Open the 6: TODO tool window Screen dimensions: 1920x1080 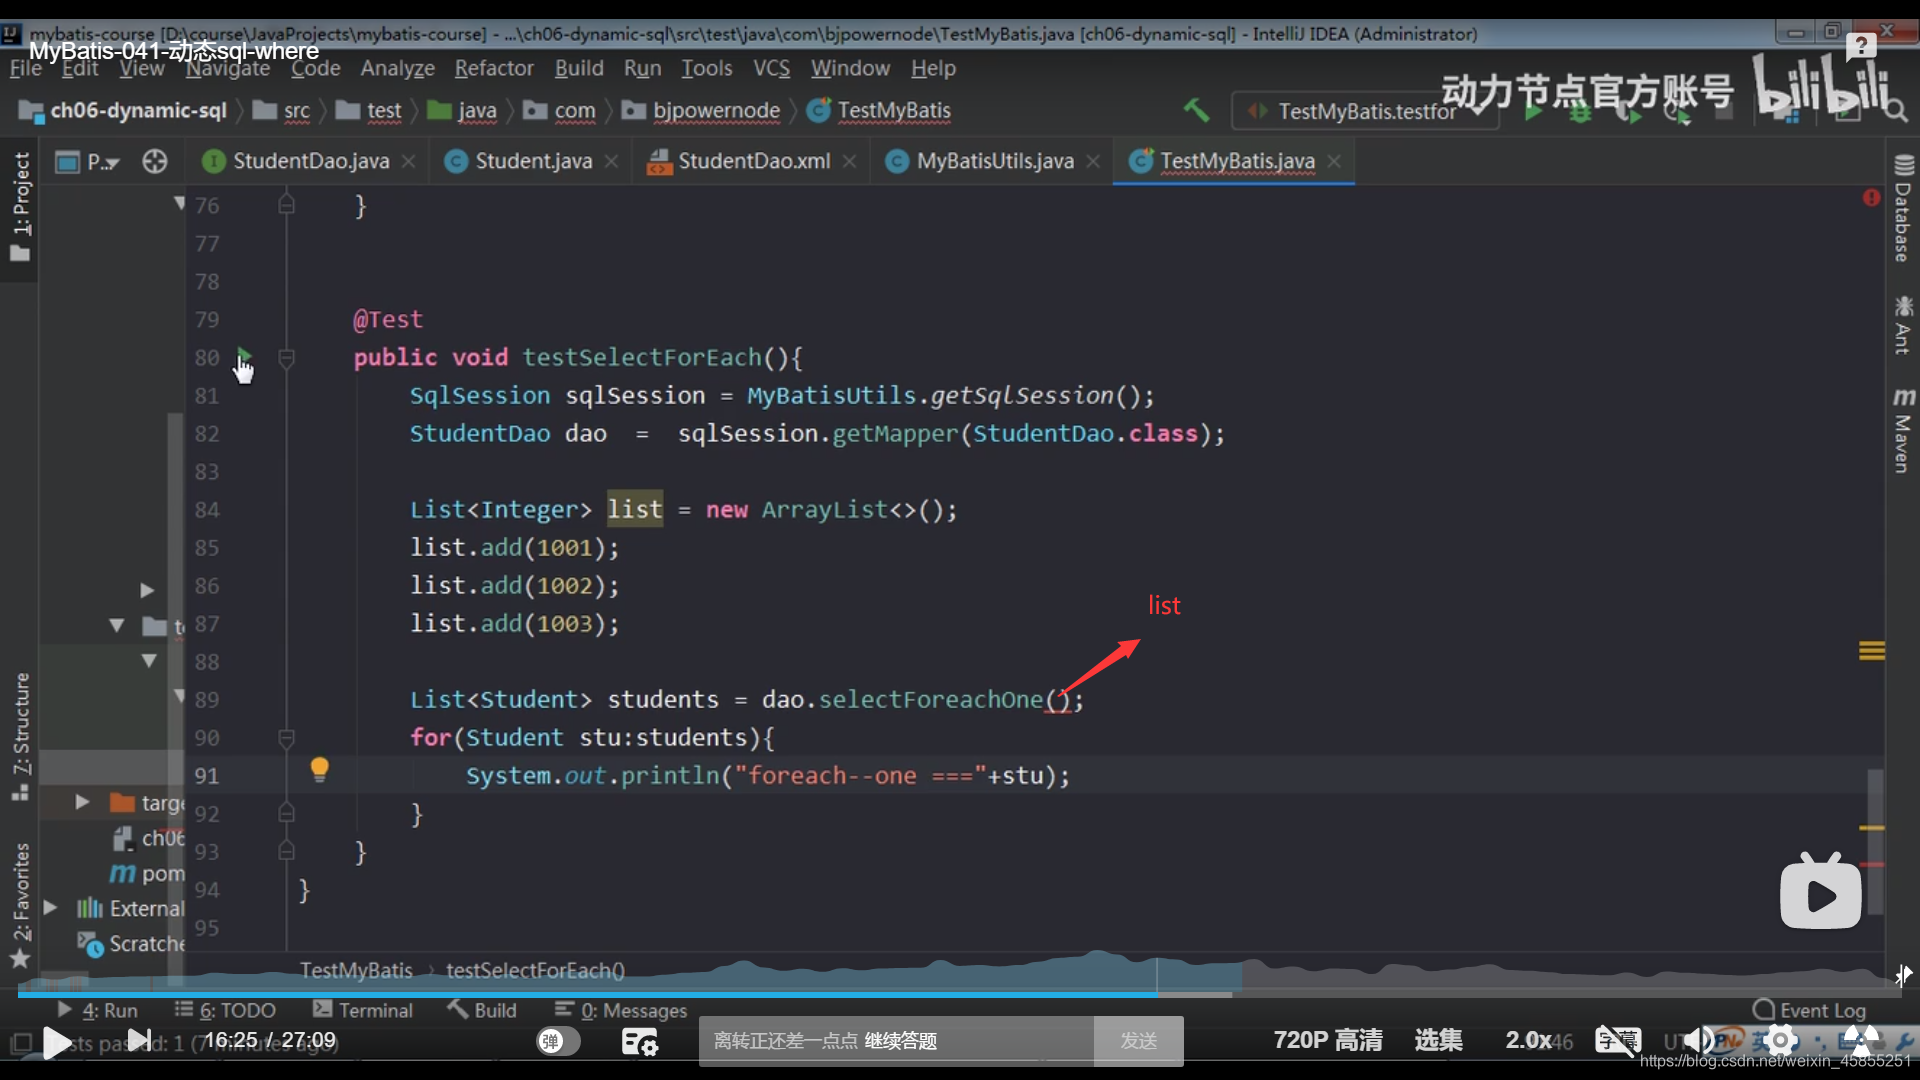pyautogui.click(x=225, y=1010)
